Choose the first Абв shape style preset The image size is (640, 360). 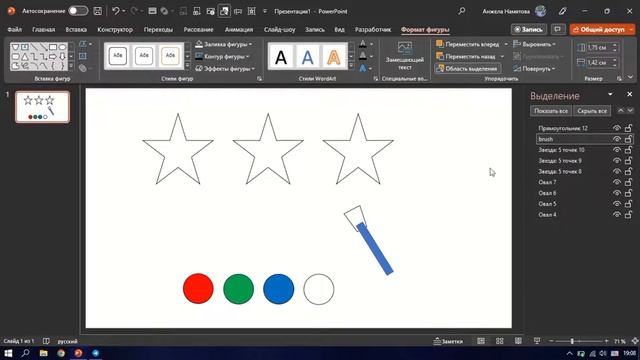[x=118, y=56]
